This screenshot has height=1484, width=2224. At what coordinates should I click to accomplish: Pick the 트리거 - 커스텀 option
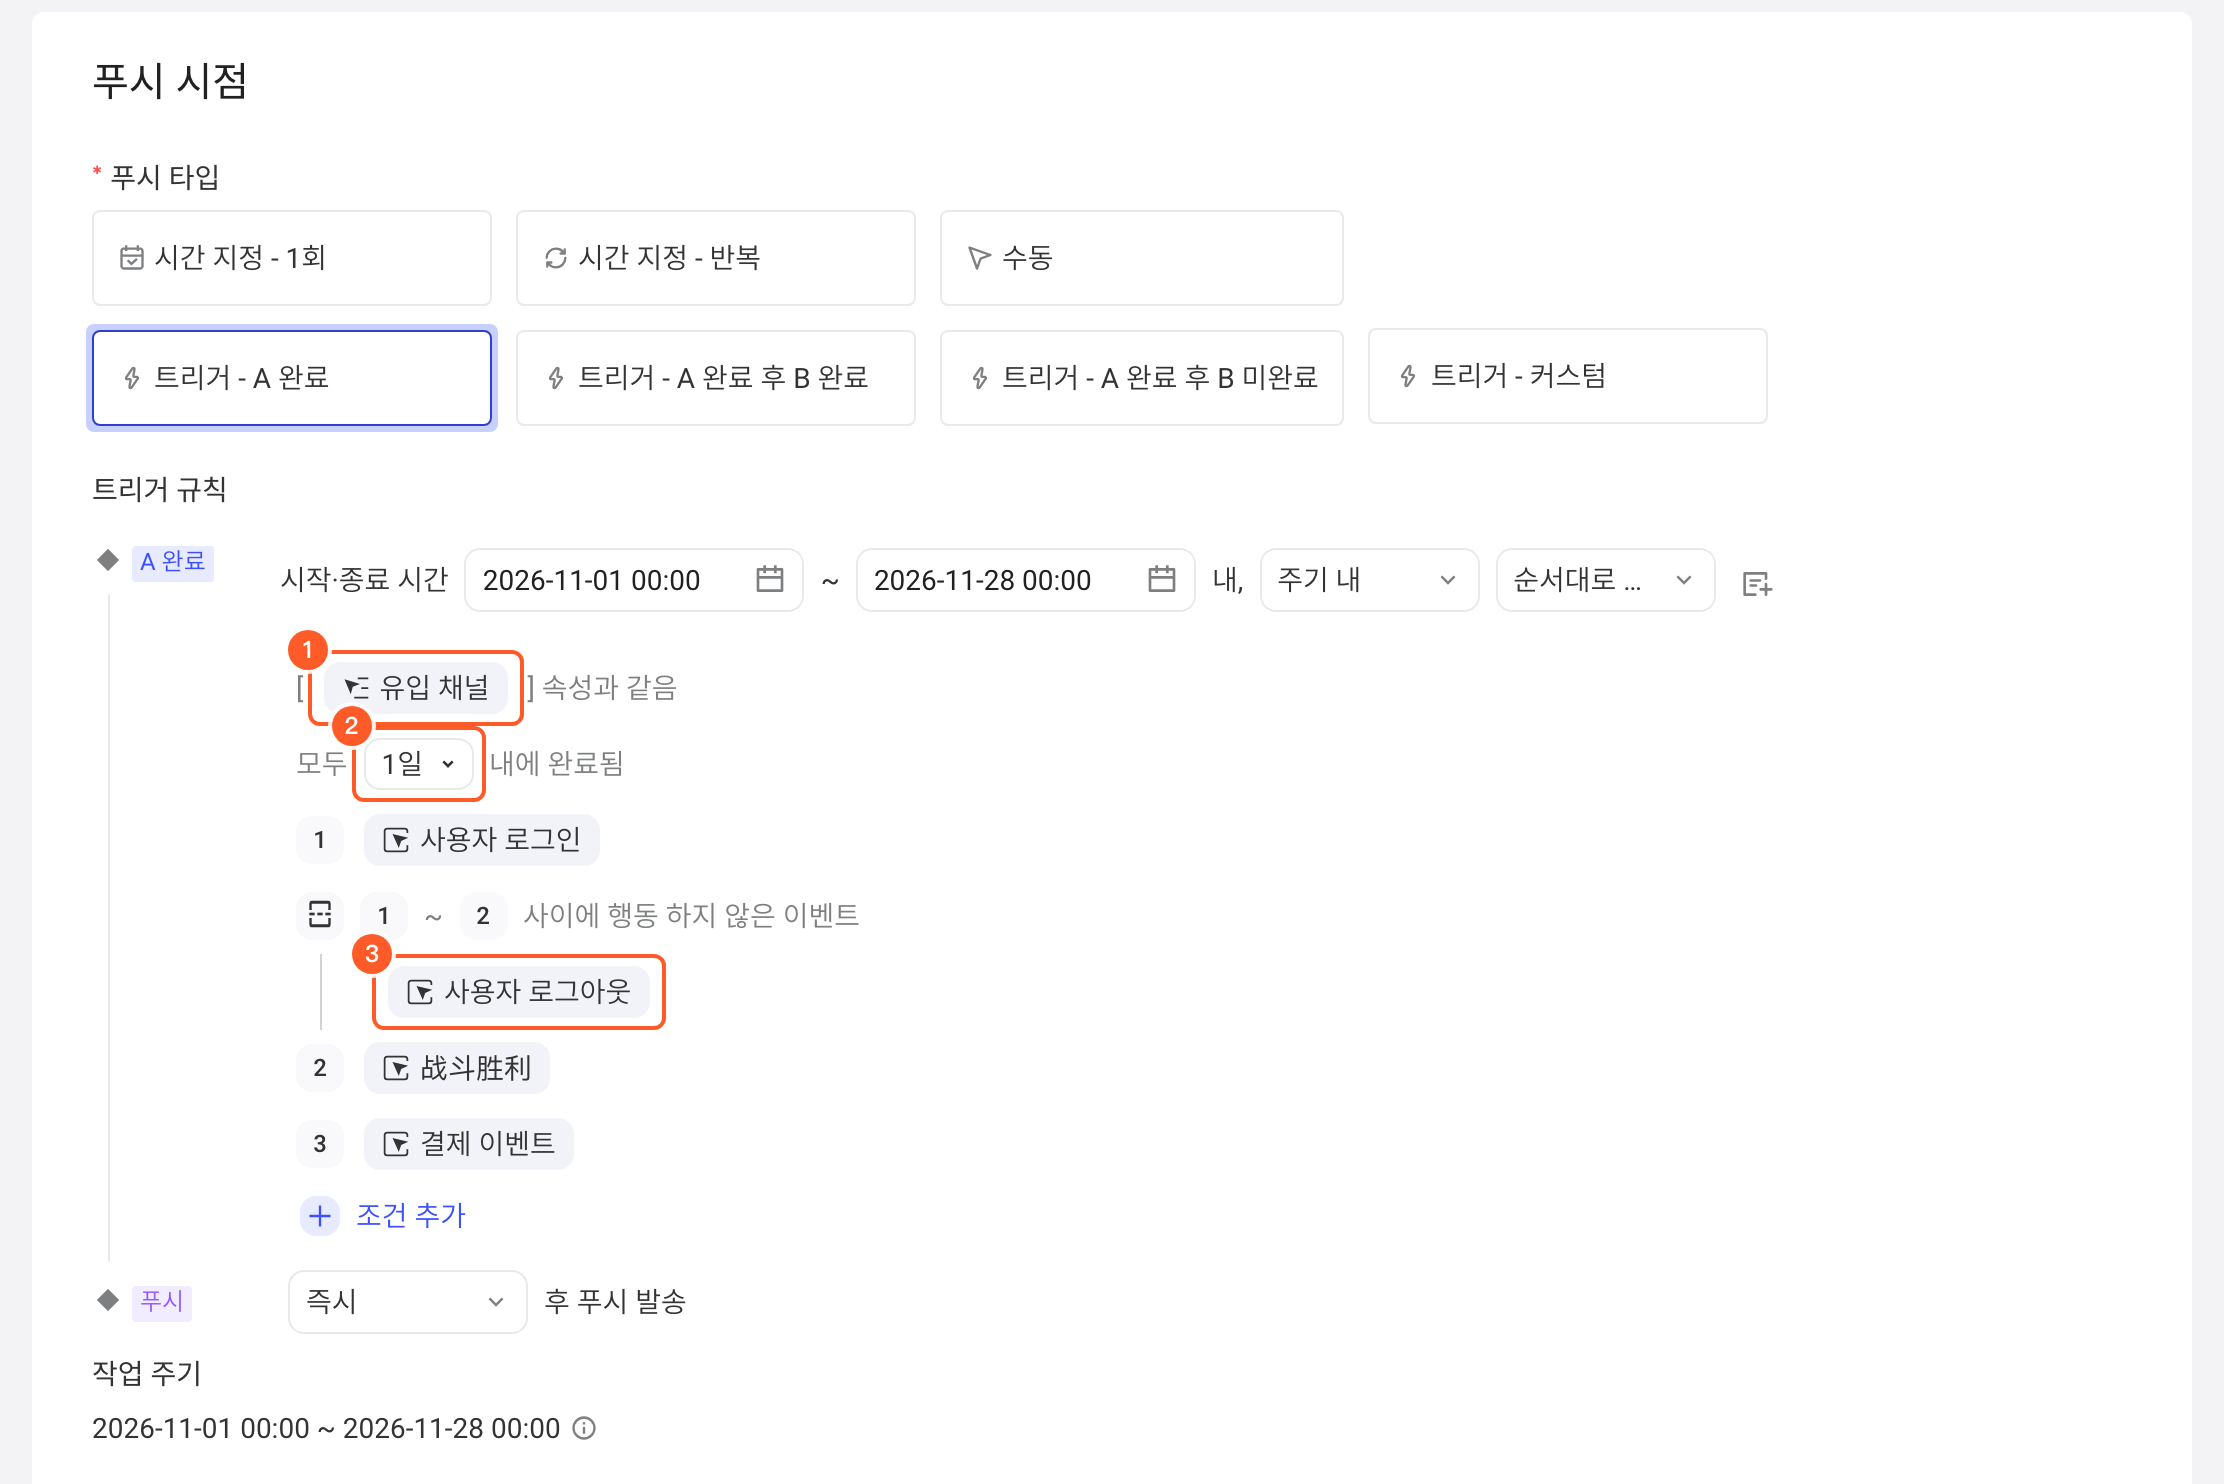point(1568,376)
